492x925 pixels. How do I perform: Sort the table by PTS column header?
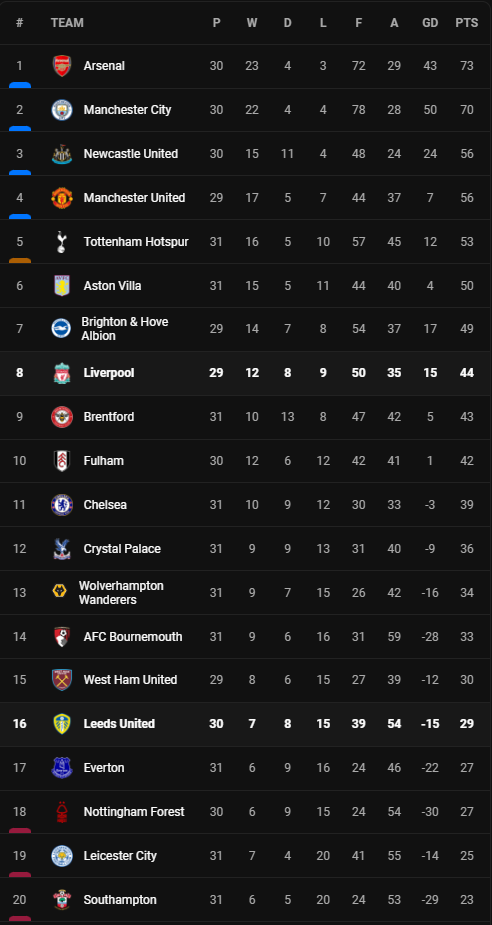point(467,23)
